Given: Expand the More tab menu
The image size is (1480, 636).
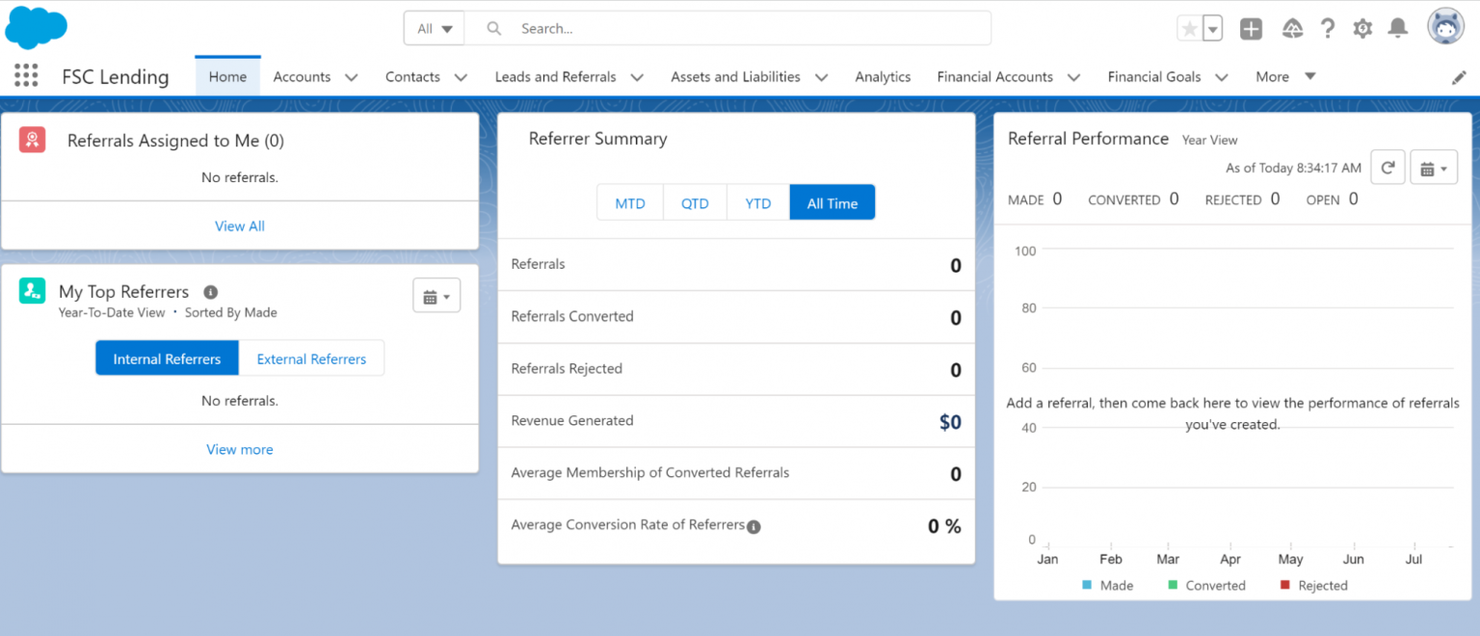Looking at the screenshot, I should pos(1286,76).
